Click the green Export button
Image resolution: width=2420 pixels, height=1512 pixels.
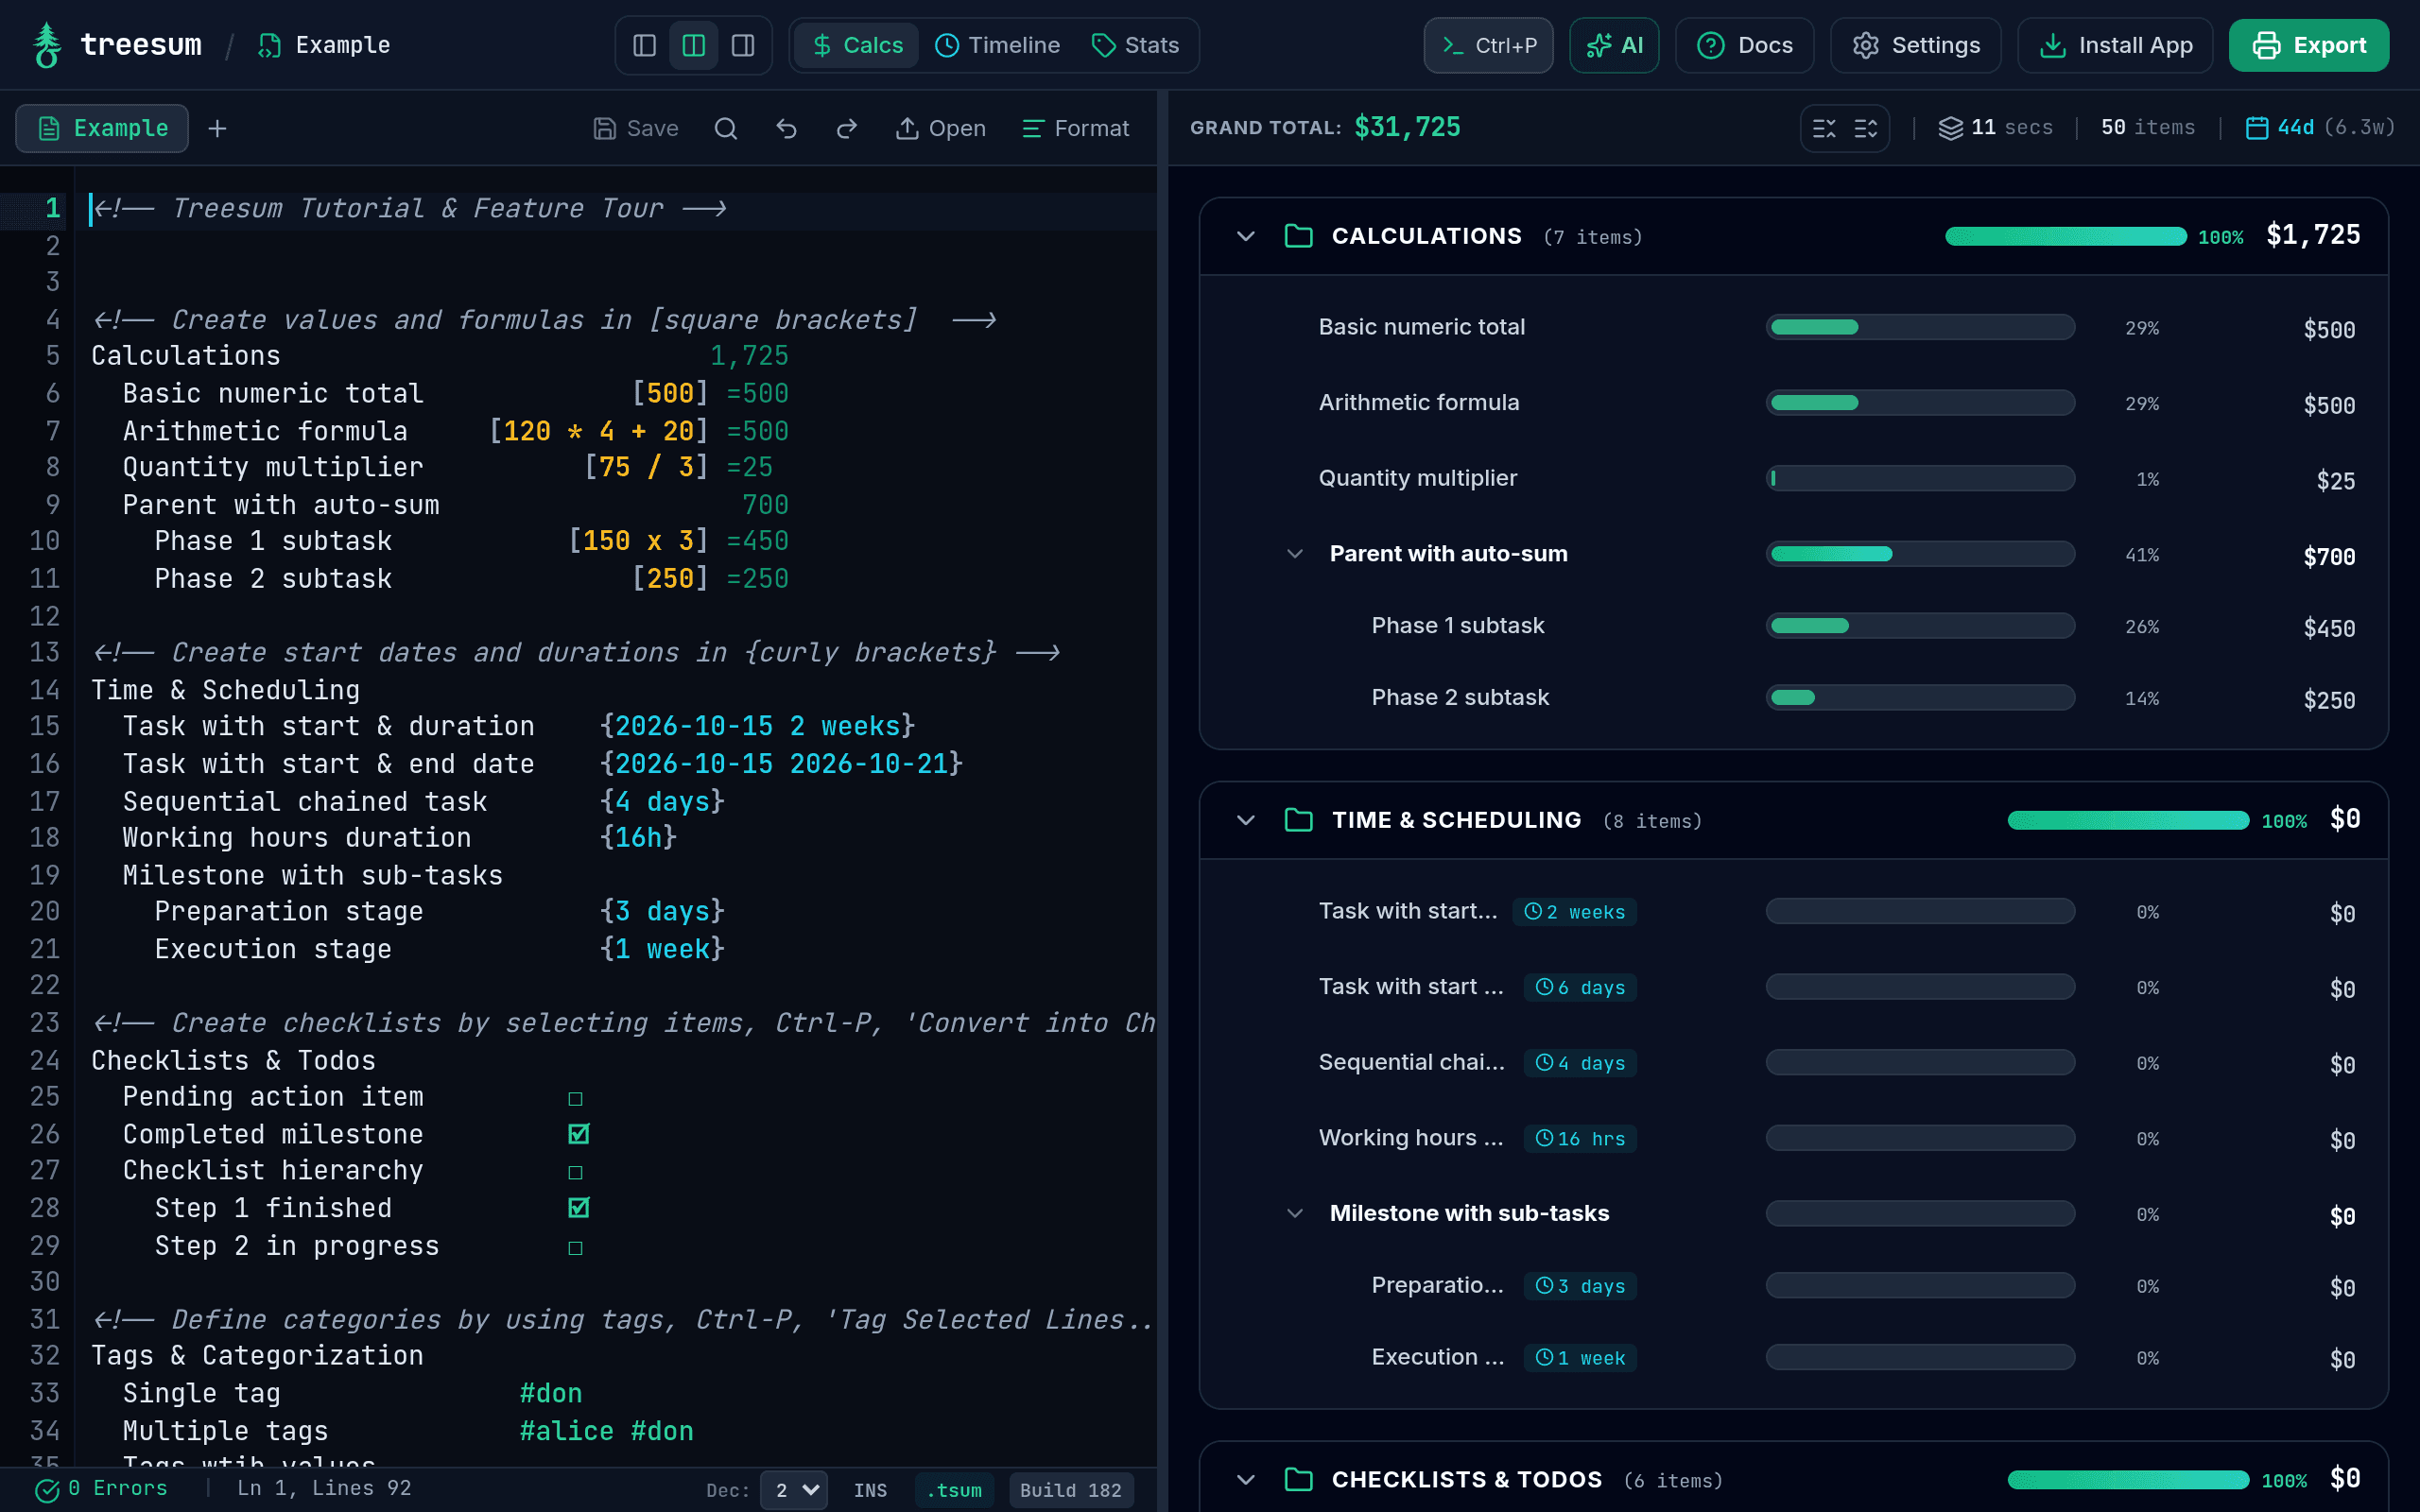(2308, 45)
